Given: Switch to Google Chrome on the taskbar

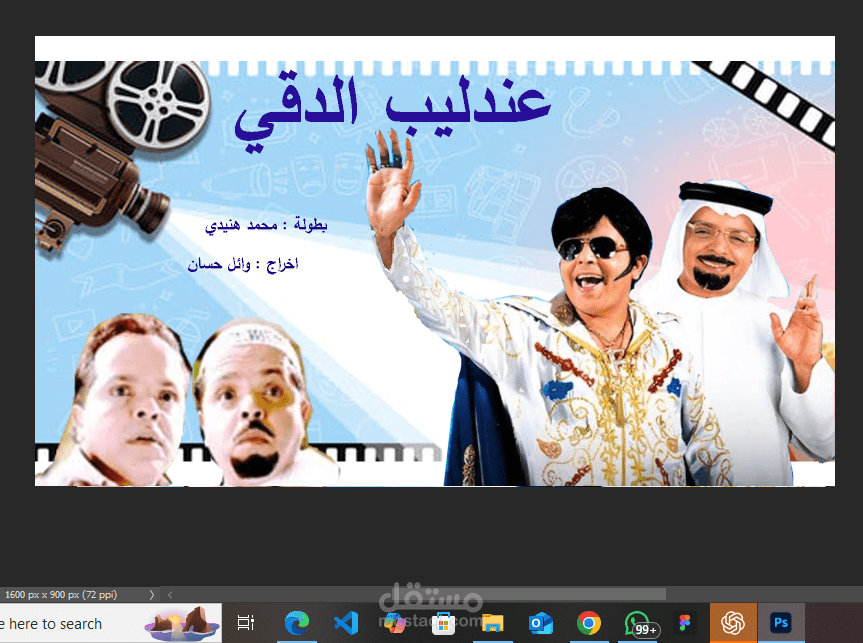Looking at the screenshot, I should coord(588,623).
